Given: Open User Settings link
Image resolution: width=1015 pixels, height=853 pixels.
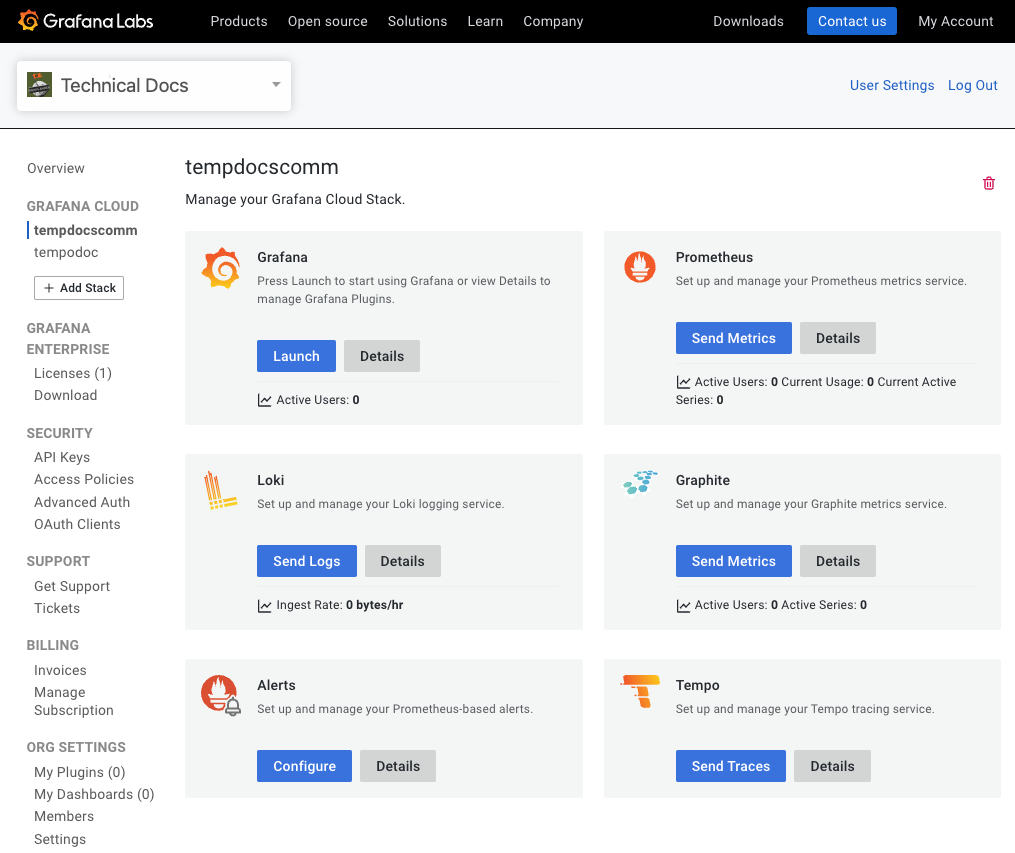Looking at the screenshot, I should [892, 85].
